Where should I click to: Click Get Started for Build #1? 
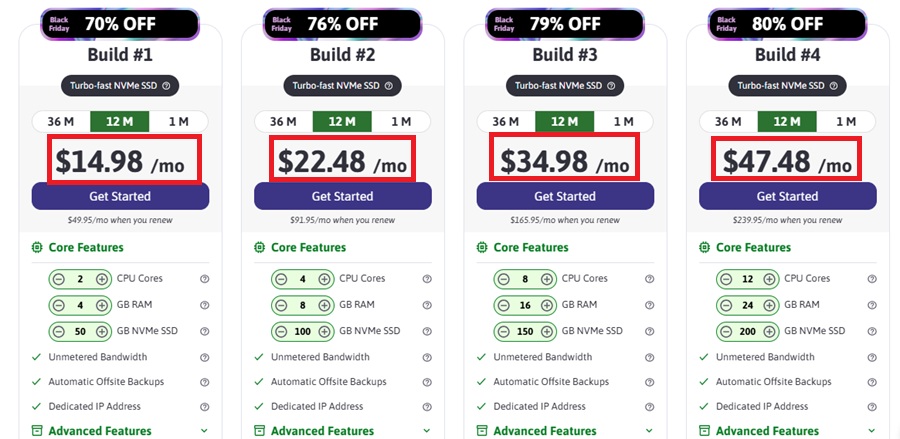tap(120, 196)
